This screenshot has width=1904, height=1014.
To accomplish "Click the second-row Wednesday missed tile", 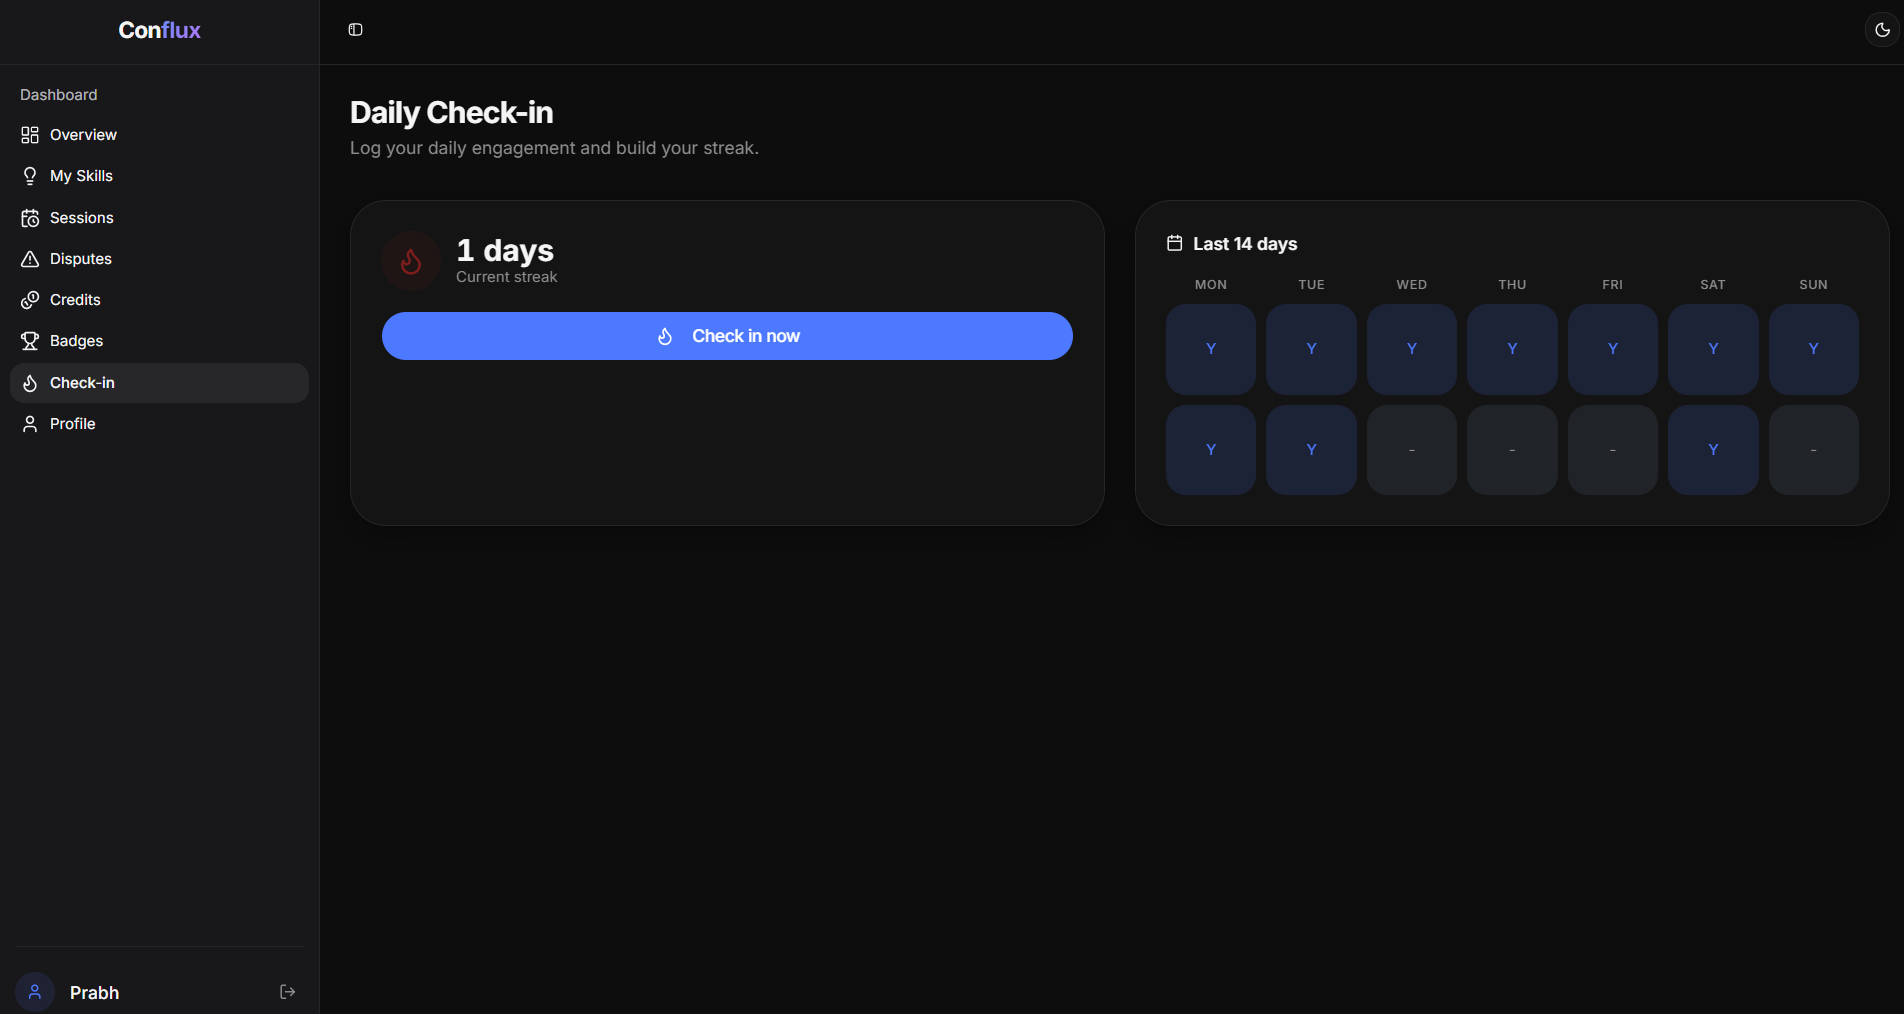I will (x=1412, y=450).
